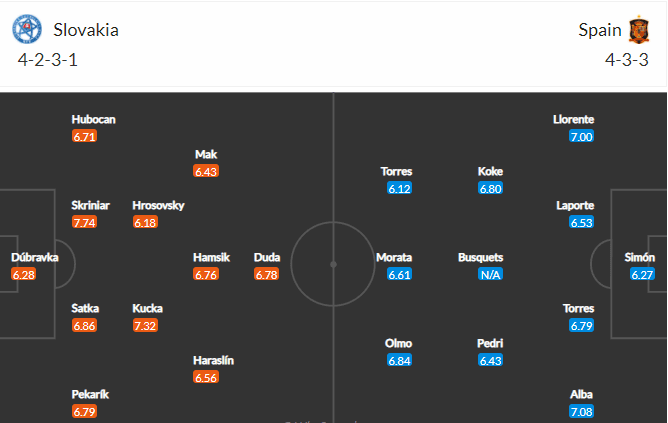Open the Spain team name link
Screen dimensions: 668x423
click(x=600, y=30)
